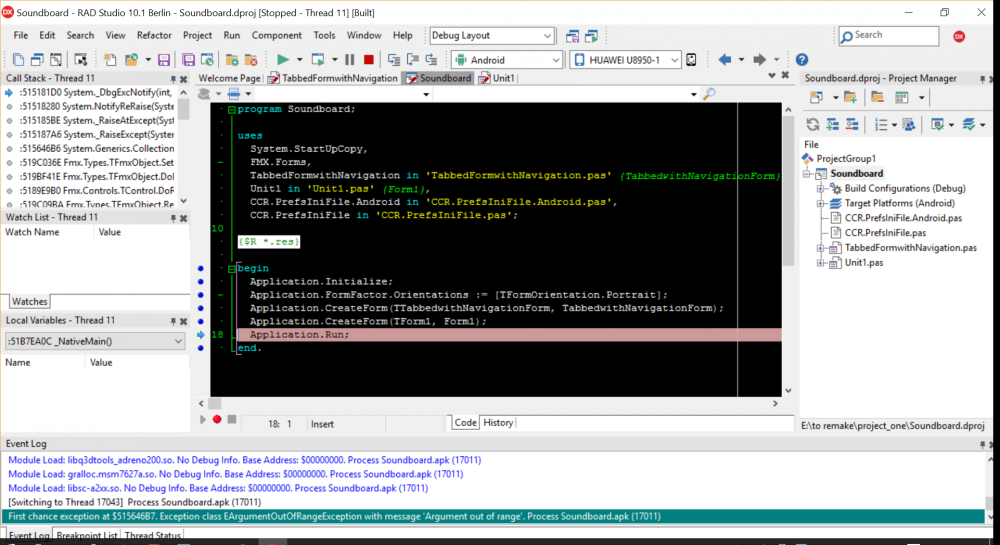
Task: Click Remove Project icon in Project Manager
Action: 878,98
